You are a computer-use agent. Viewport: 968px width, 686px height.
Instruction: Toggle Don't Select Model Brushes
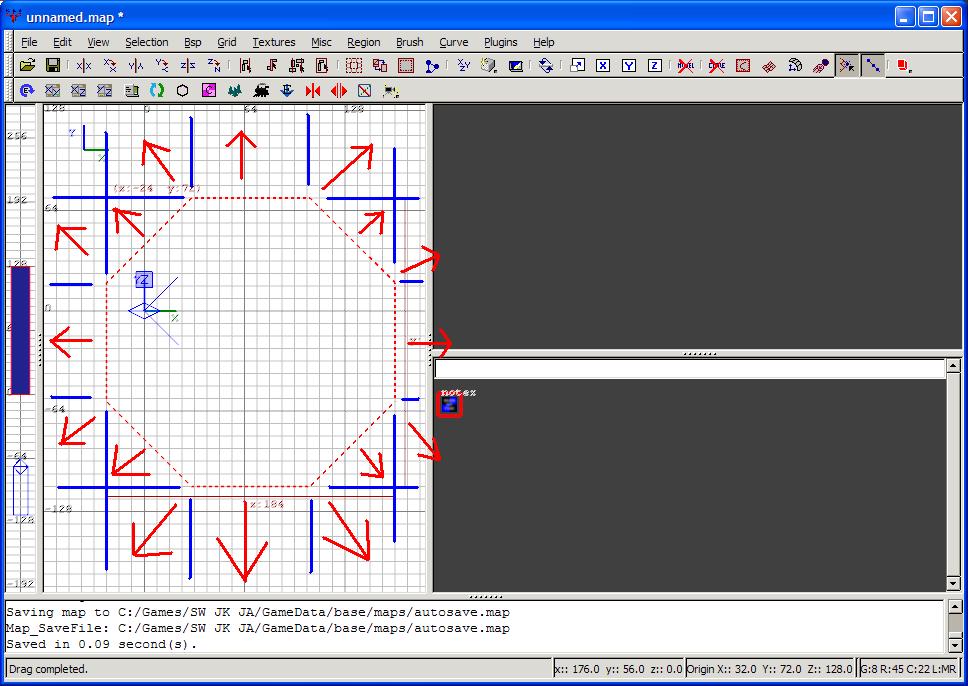coord(685,65)
